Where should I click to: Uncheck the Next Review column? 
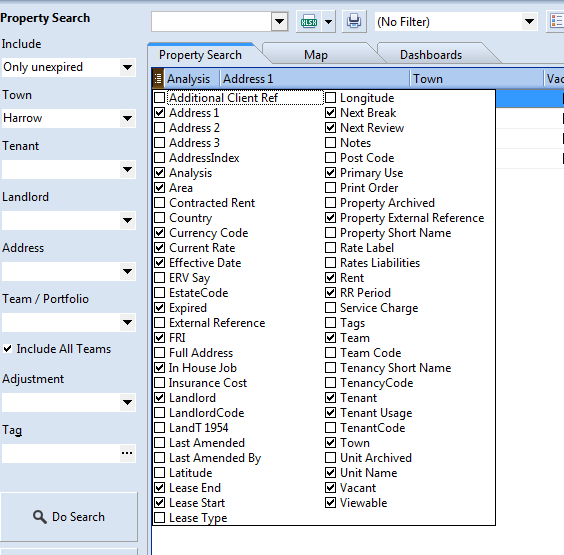[x=331, y=128]
